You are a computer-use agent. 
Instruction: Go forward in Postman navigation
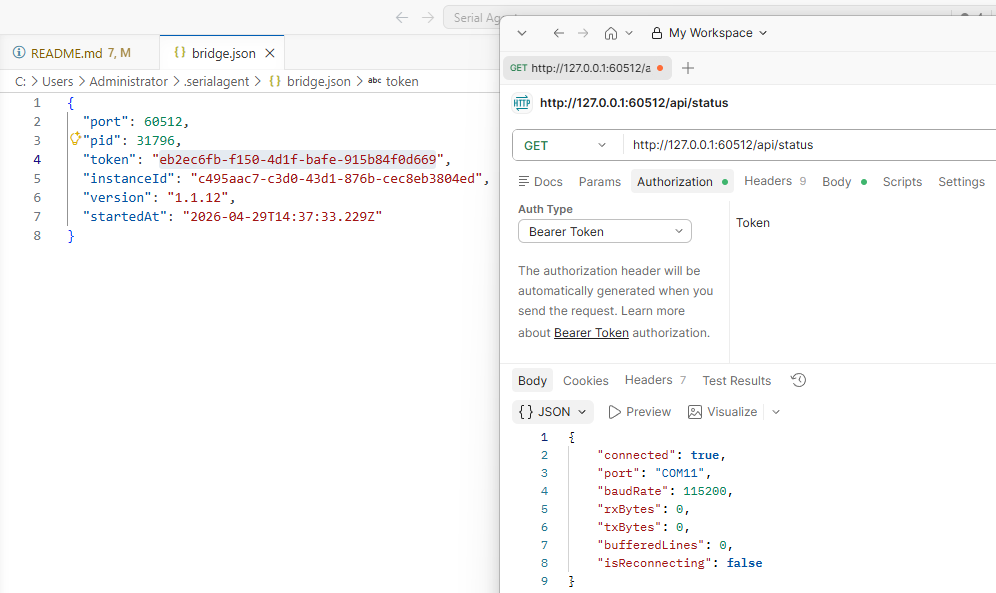583,33
